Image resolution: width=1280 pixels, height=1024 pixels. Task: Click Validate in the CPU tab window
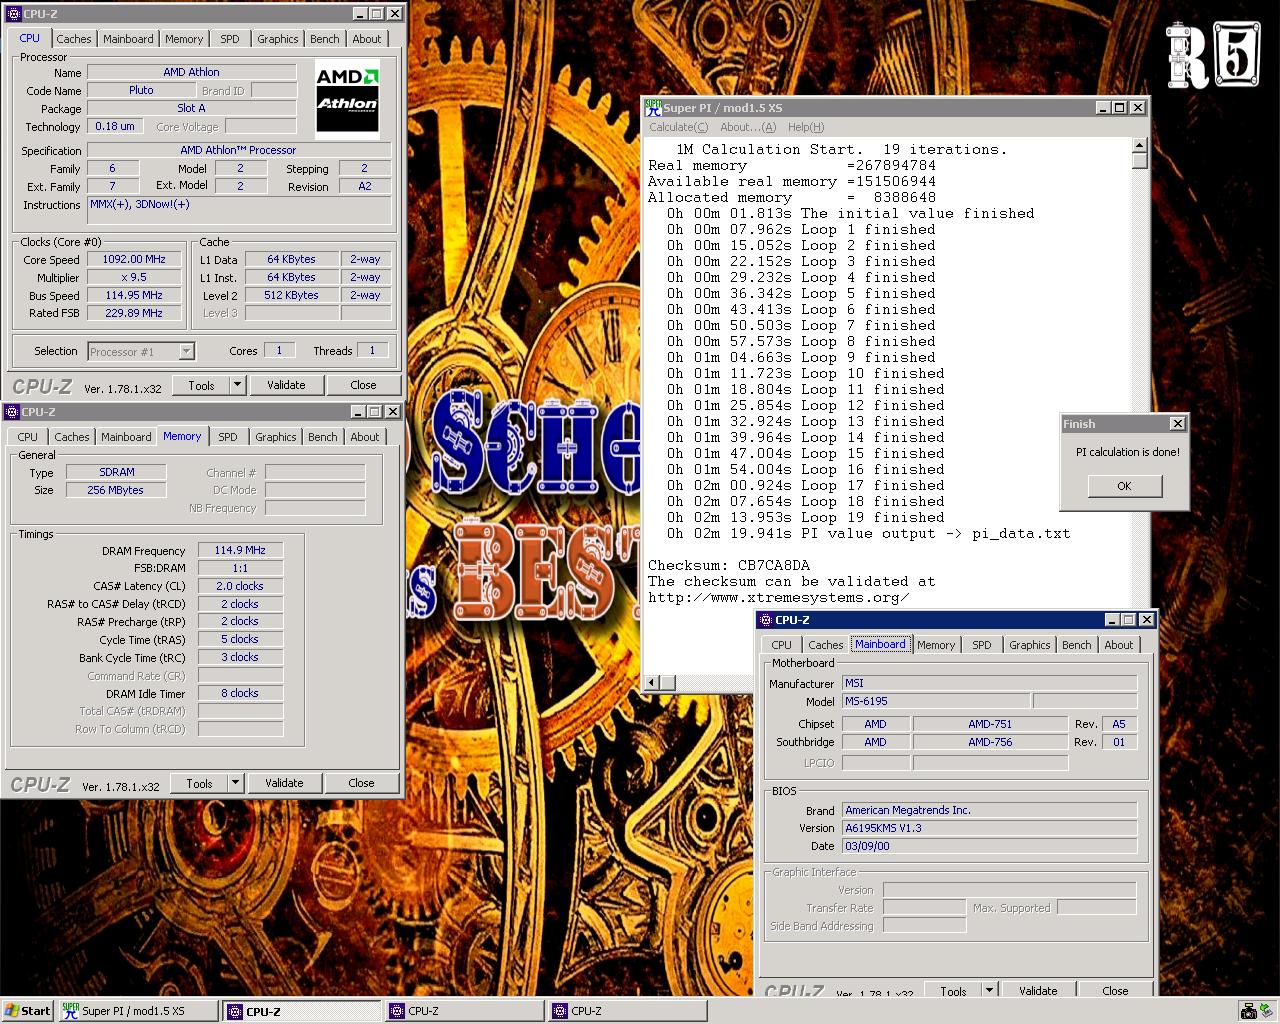(x=286, y=385)
